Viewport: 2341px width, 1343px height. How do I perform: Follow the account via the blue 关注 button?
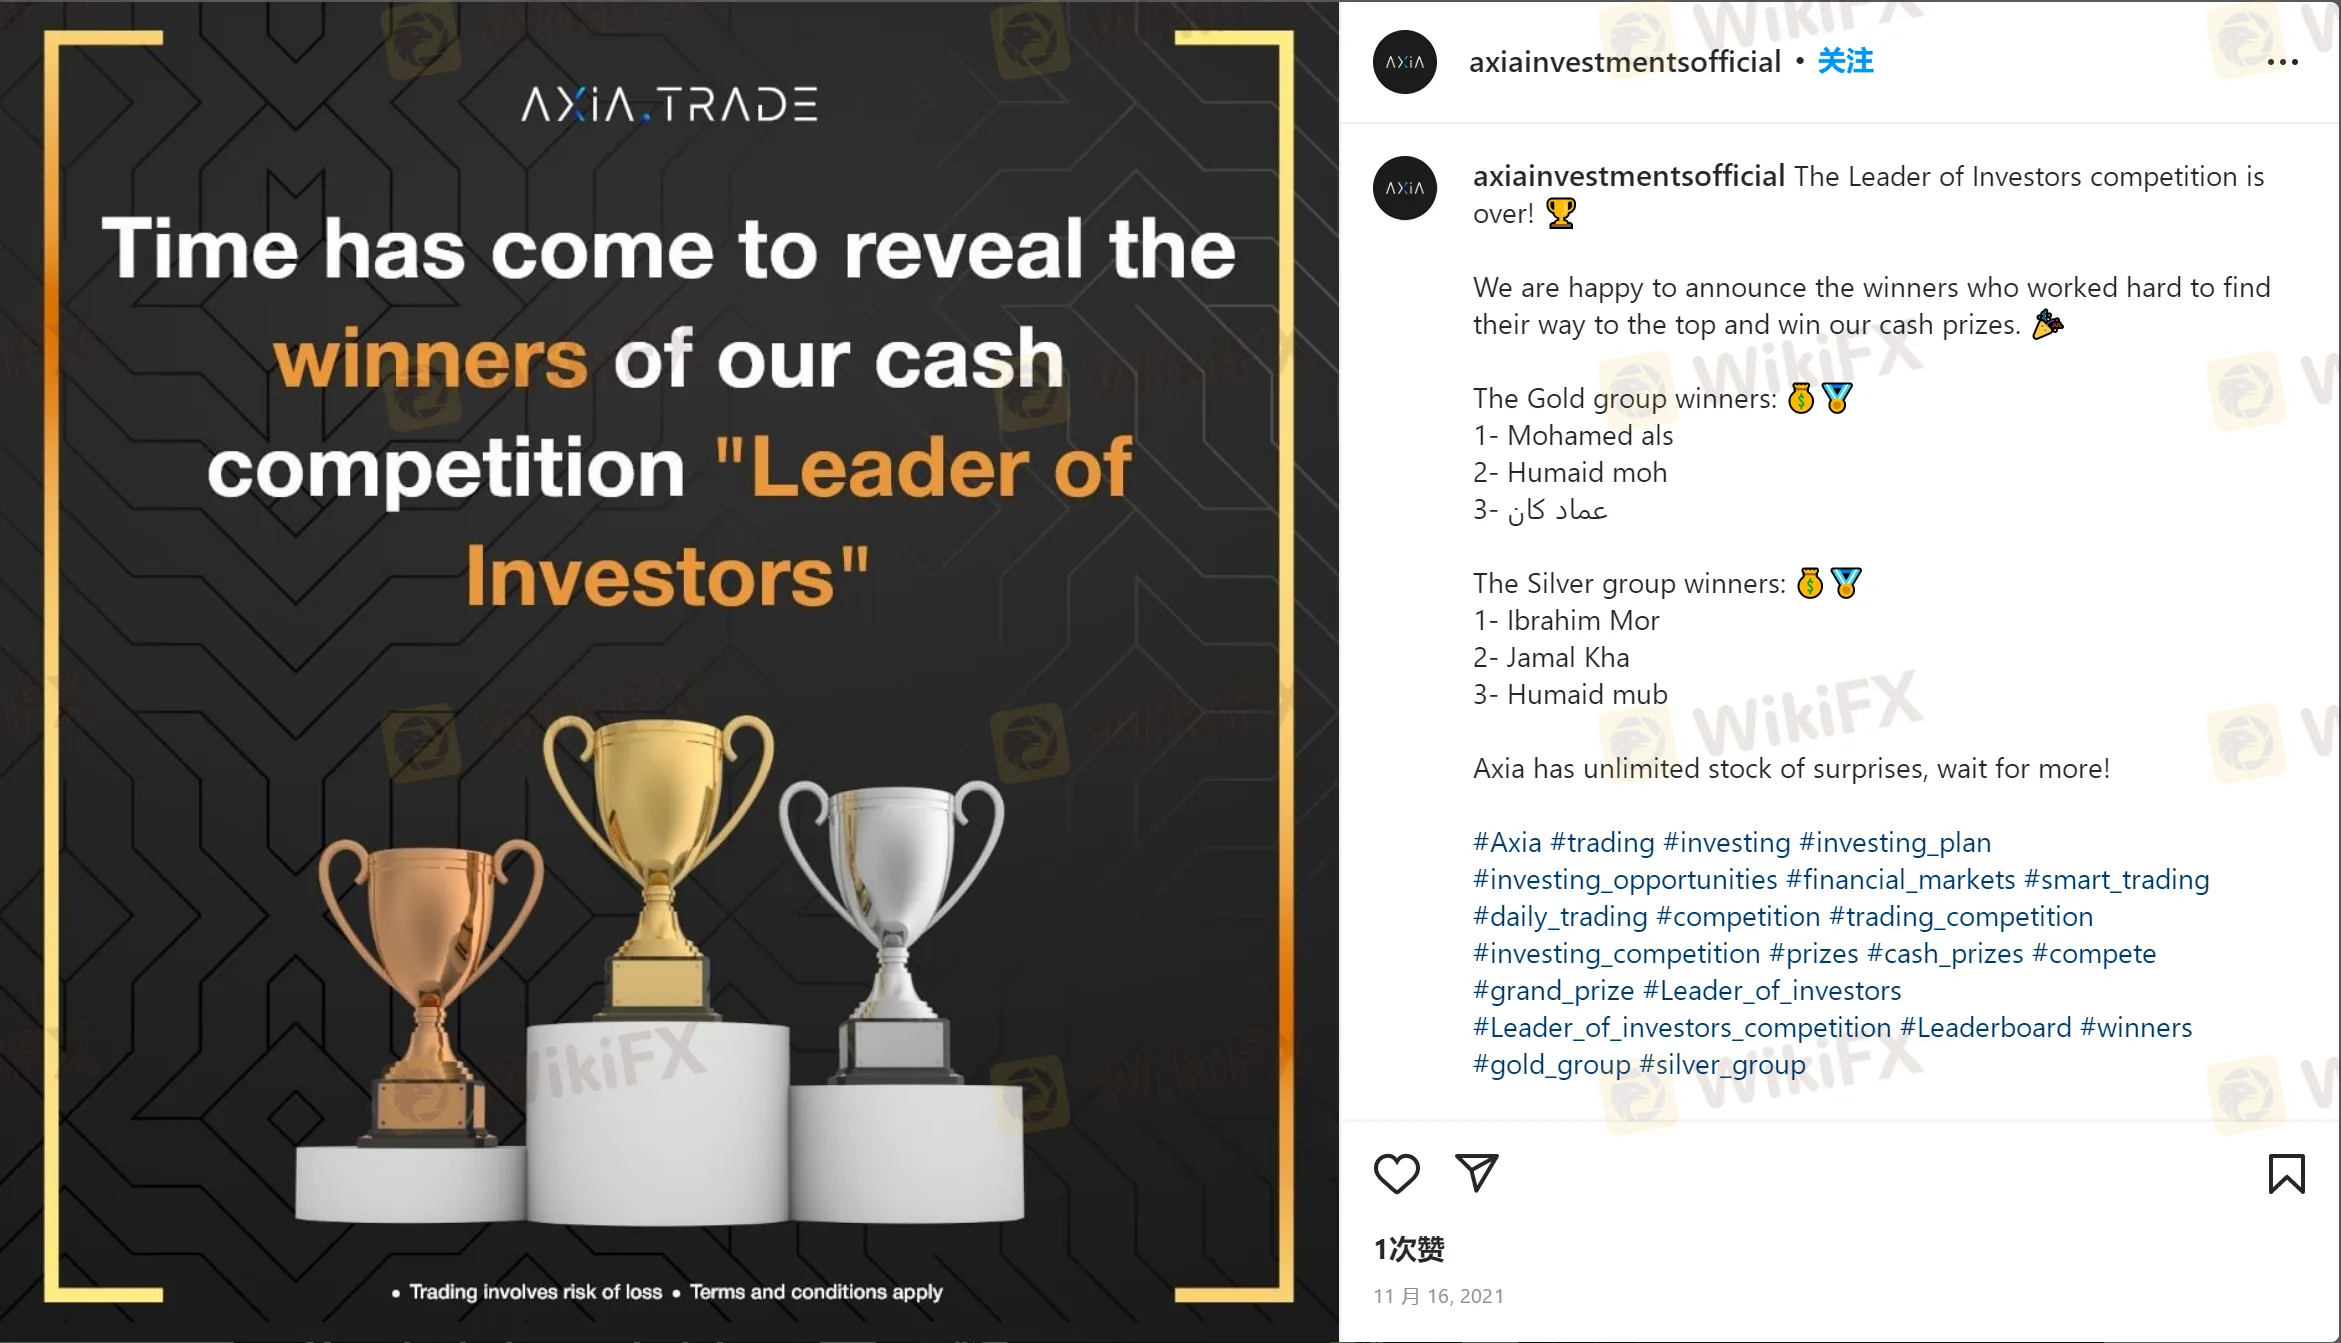1845,62
